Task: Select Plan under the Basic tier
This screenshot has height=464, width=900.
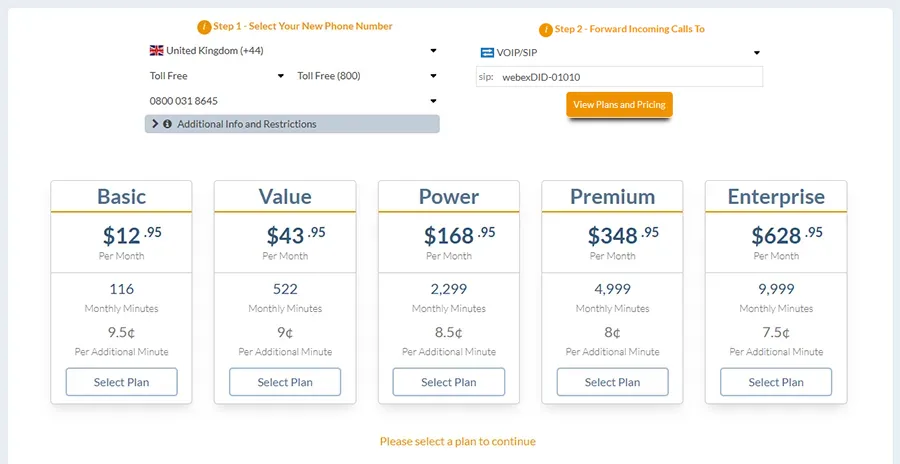Action: coord(122,382)
